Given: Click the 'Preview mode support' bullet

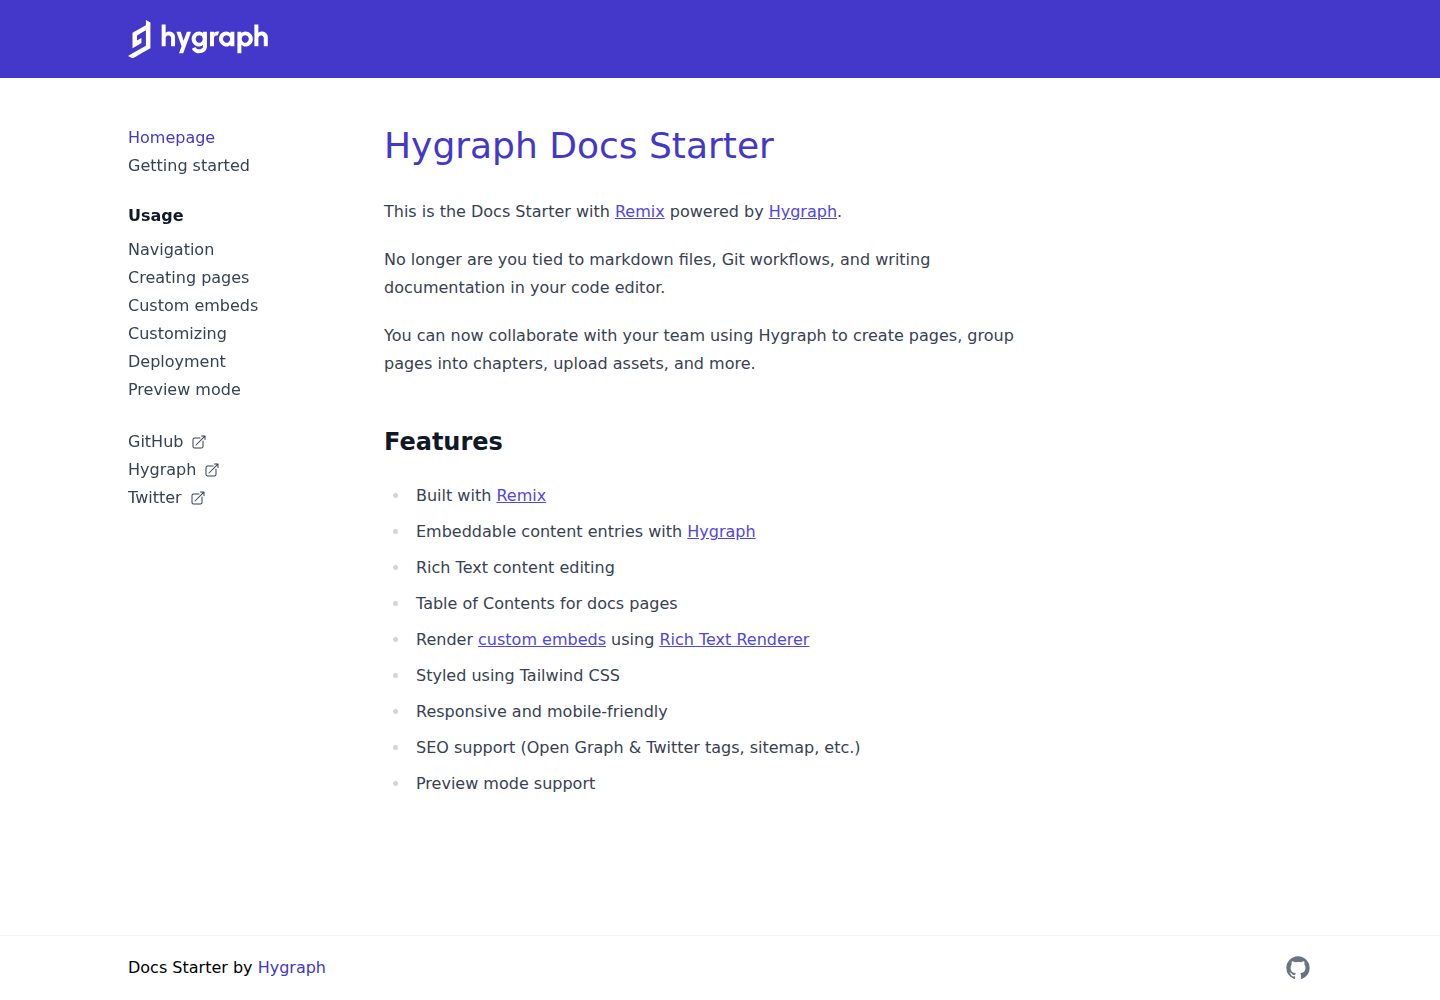Looking at the screenshot, I should [505, 783].
